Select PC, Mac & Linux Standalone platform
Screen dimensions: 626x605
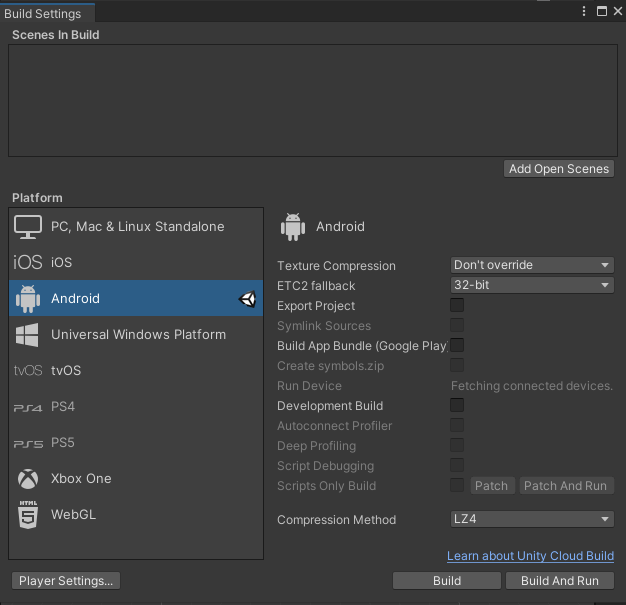pyautogui.click(x=136, y=227)
